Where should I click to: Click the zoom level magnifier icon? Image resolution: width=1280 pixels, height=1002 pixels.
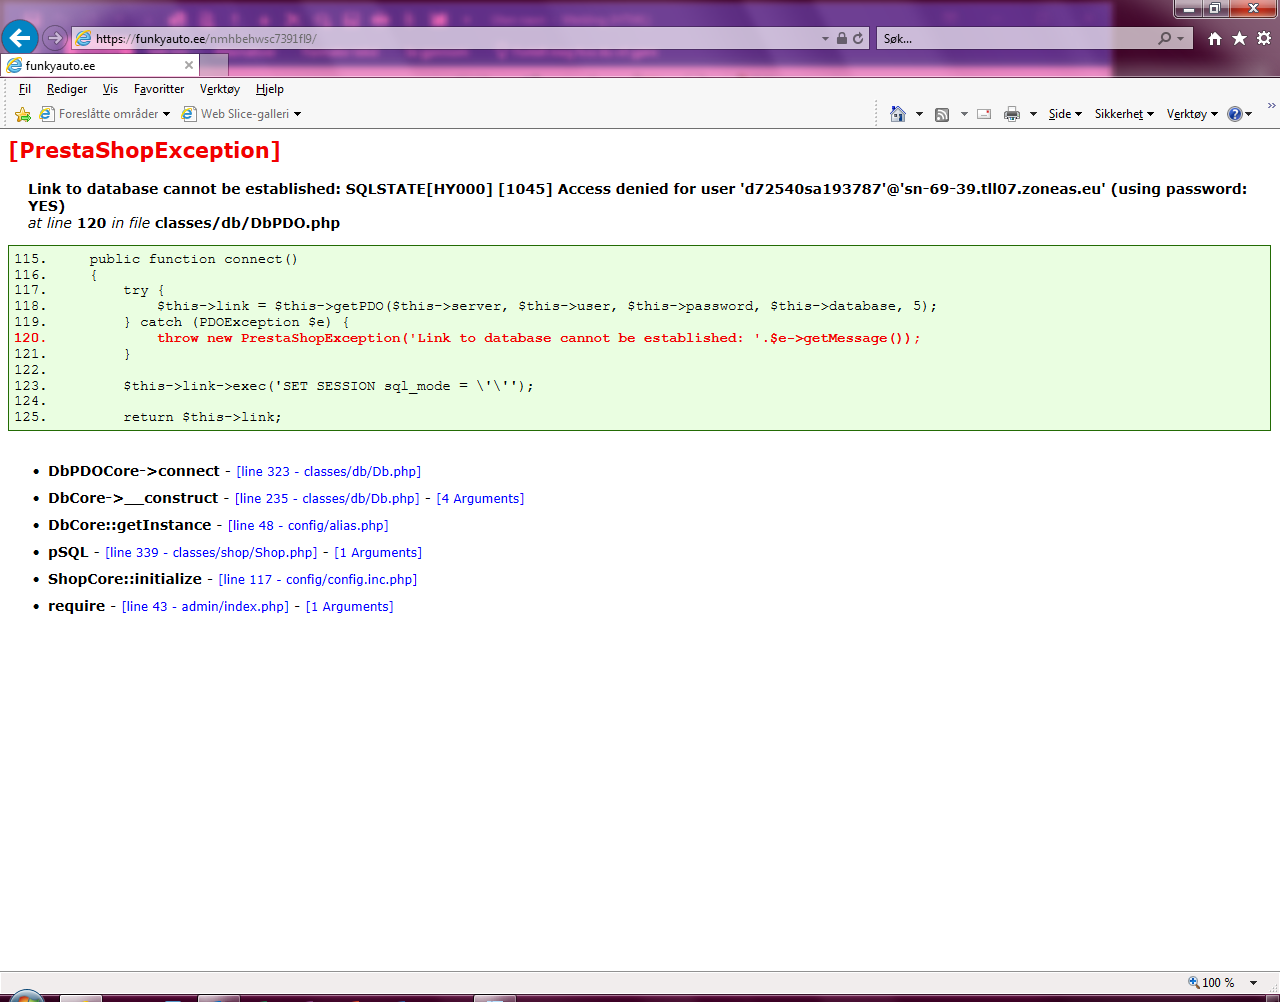[1193, 982]
